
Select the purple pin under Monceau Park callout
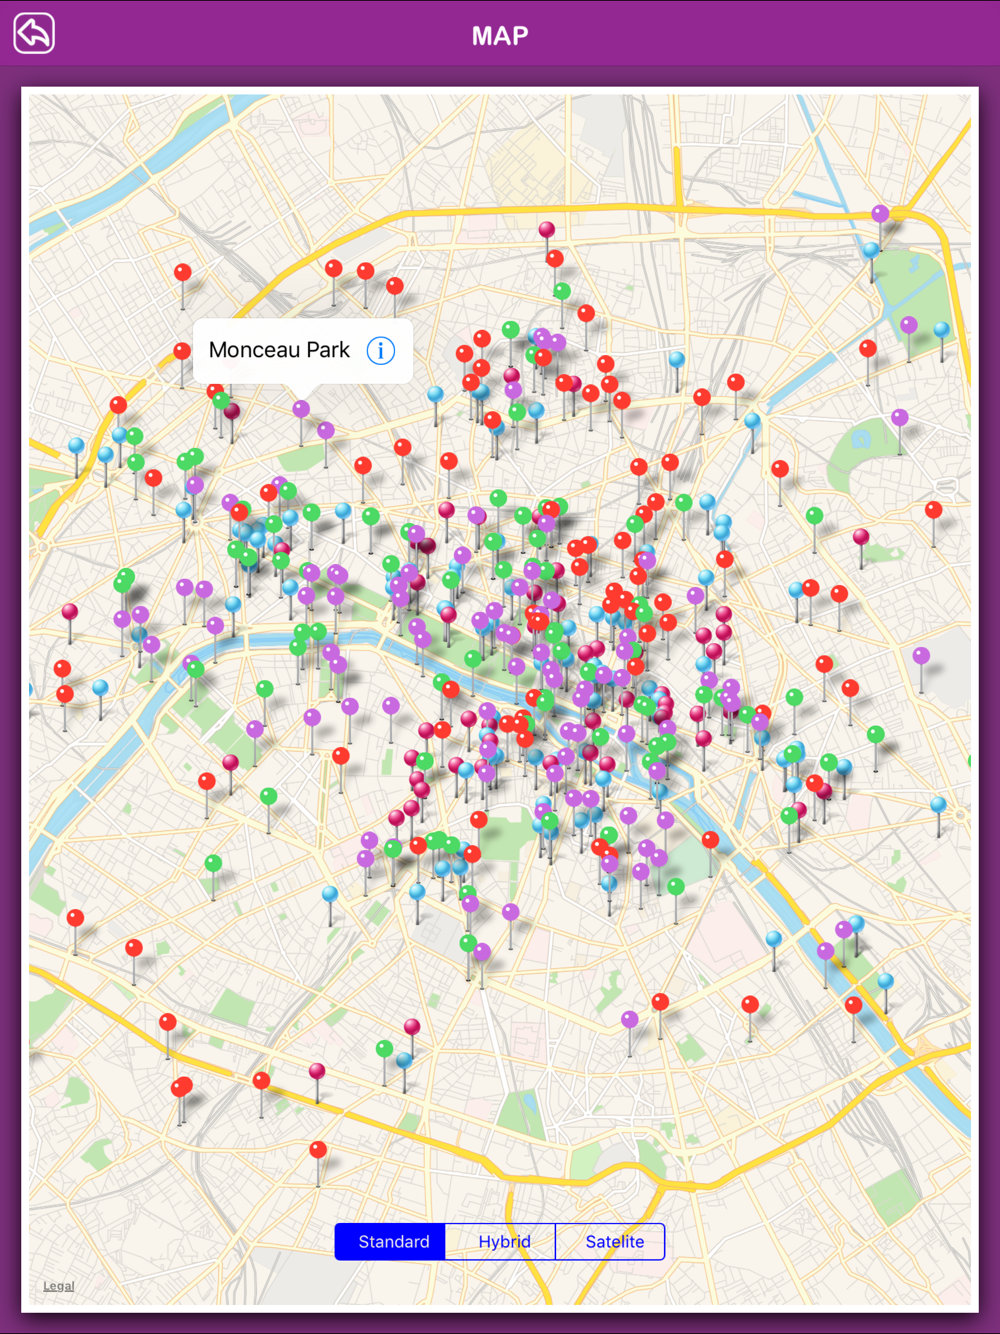(x=301, y=409)
